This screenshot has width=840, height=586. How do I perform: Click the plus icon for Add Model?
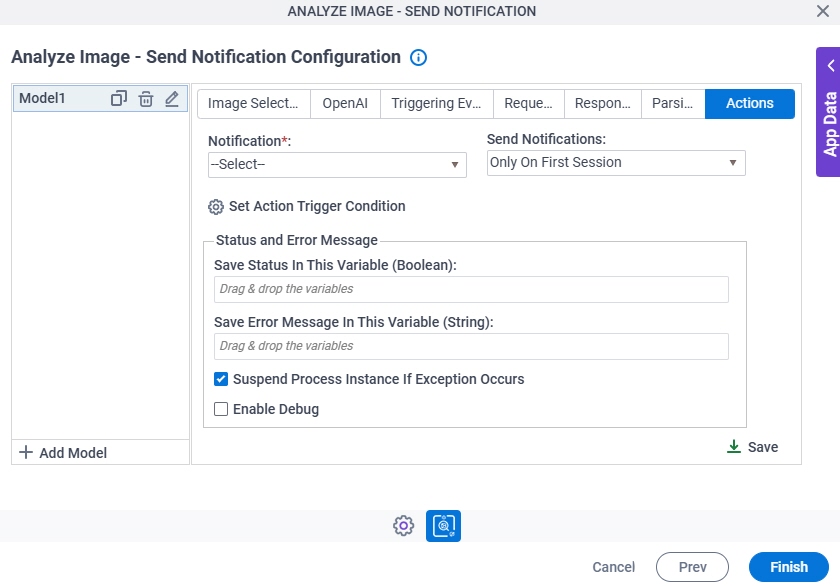[x=26, y=452]
